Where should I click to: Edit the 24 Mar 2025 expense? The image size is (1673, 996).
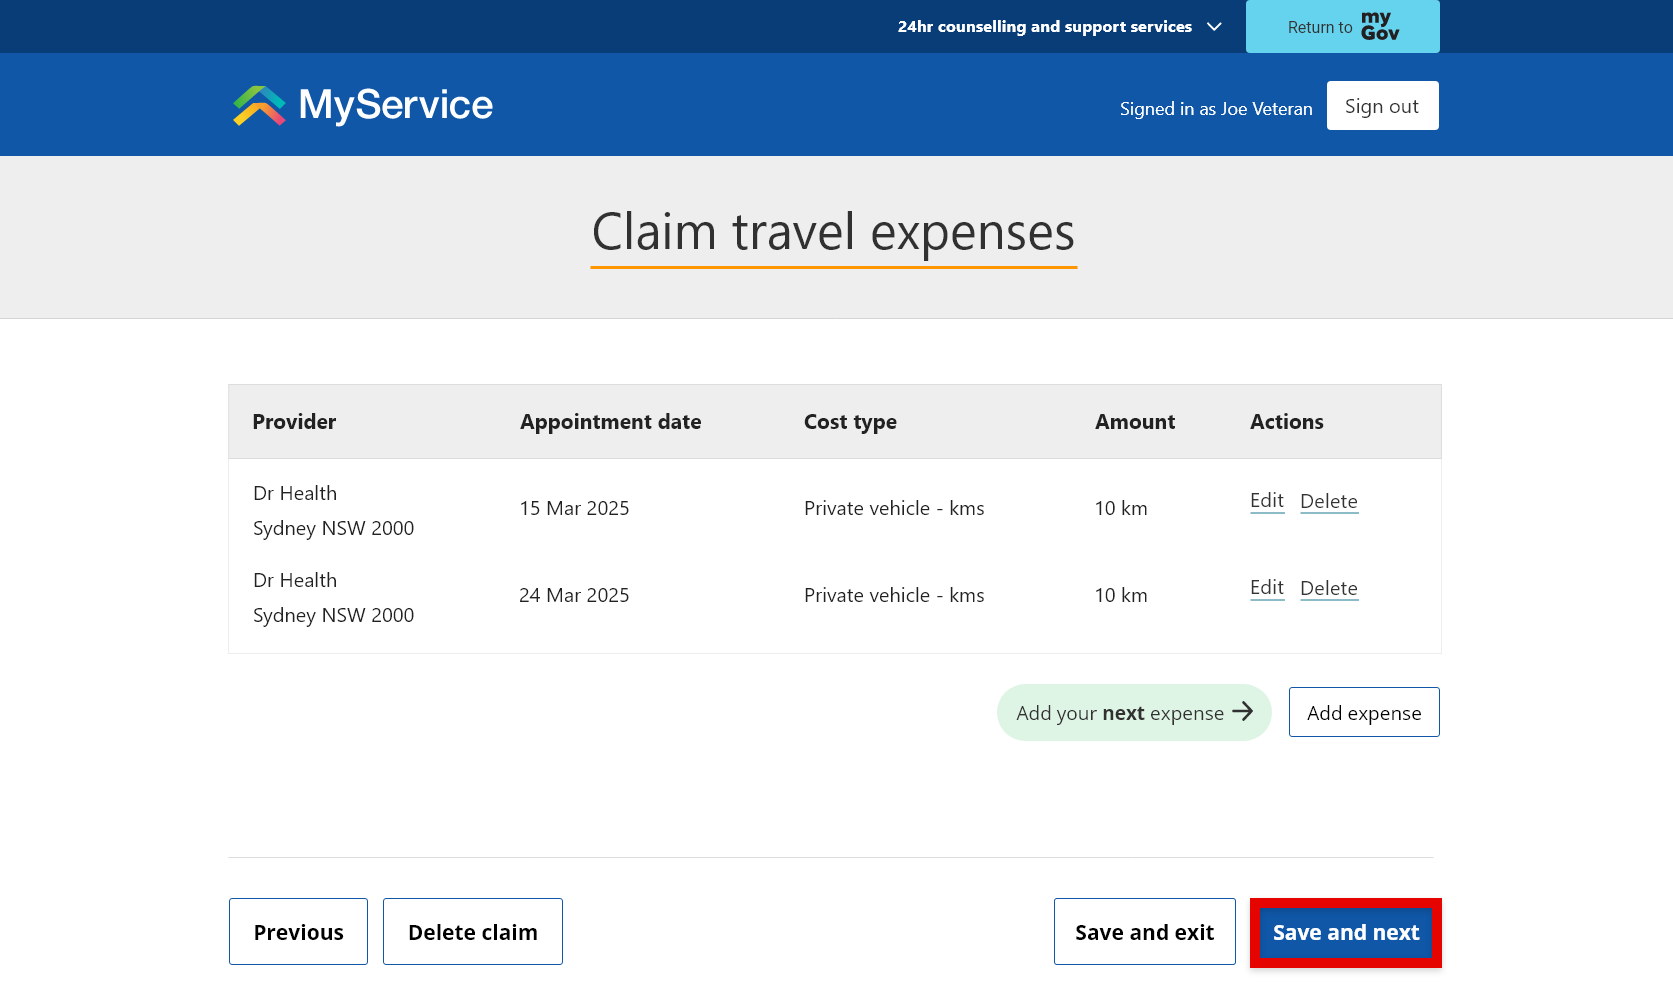(x=1266, y=588)
